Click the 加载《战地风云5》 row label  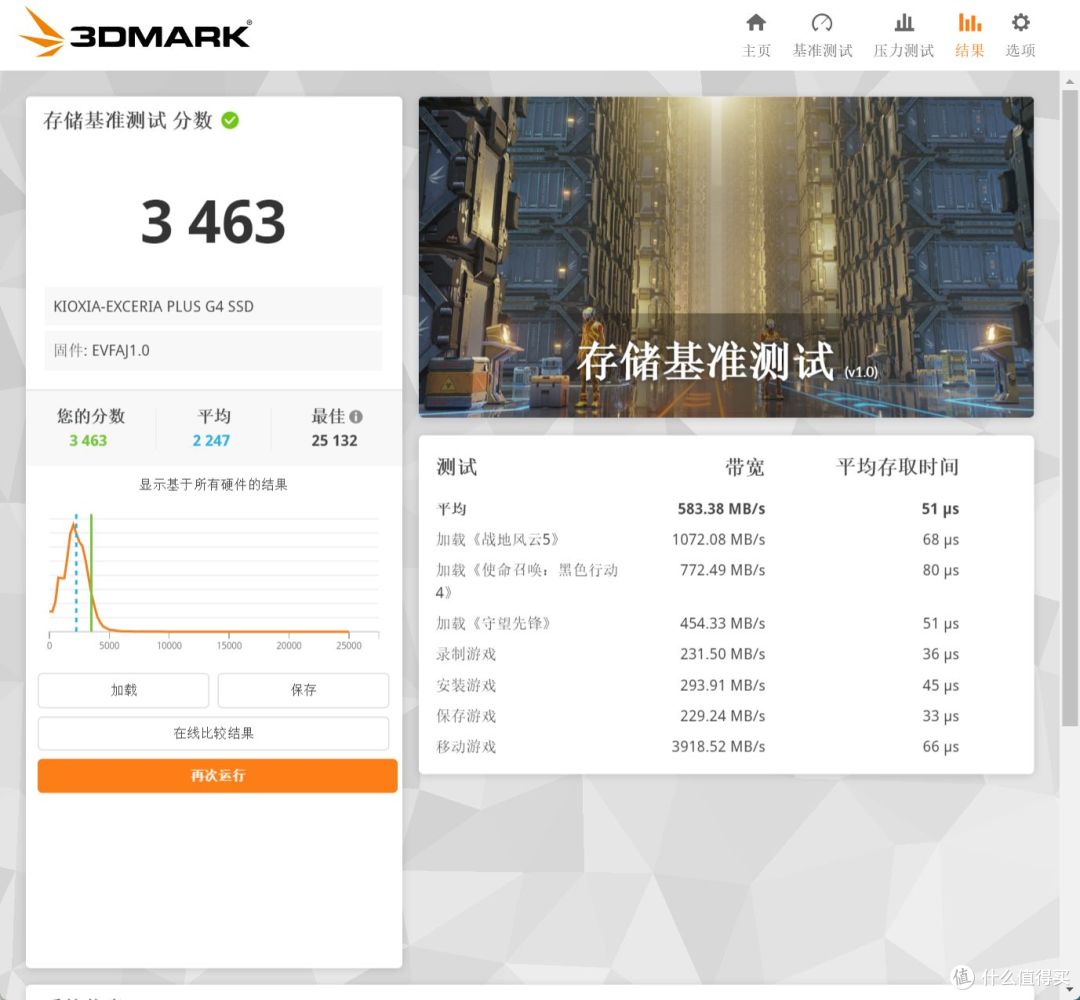pos(497,540)
